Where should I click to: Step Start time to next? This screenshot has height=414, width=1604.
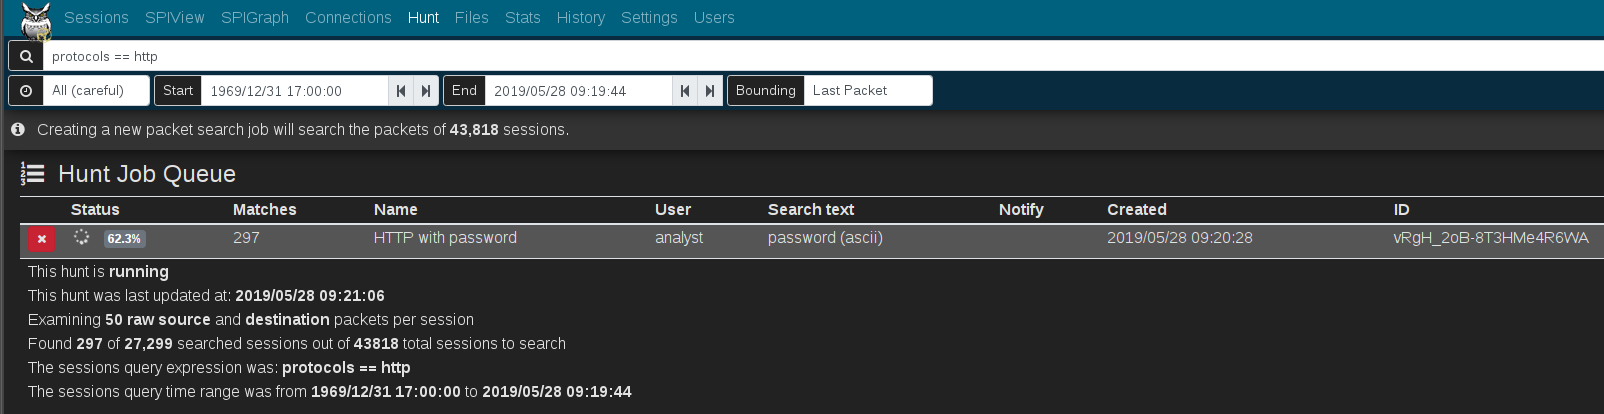tap(426, 91)
